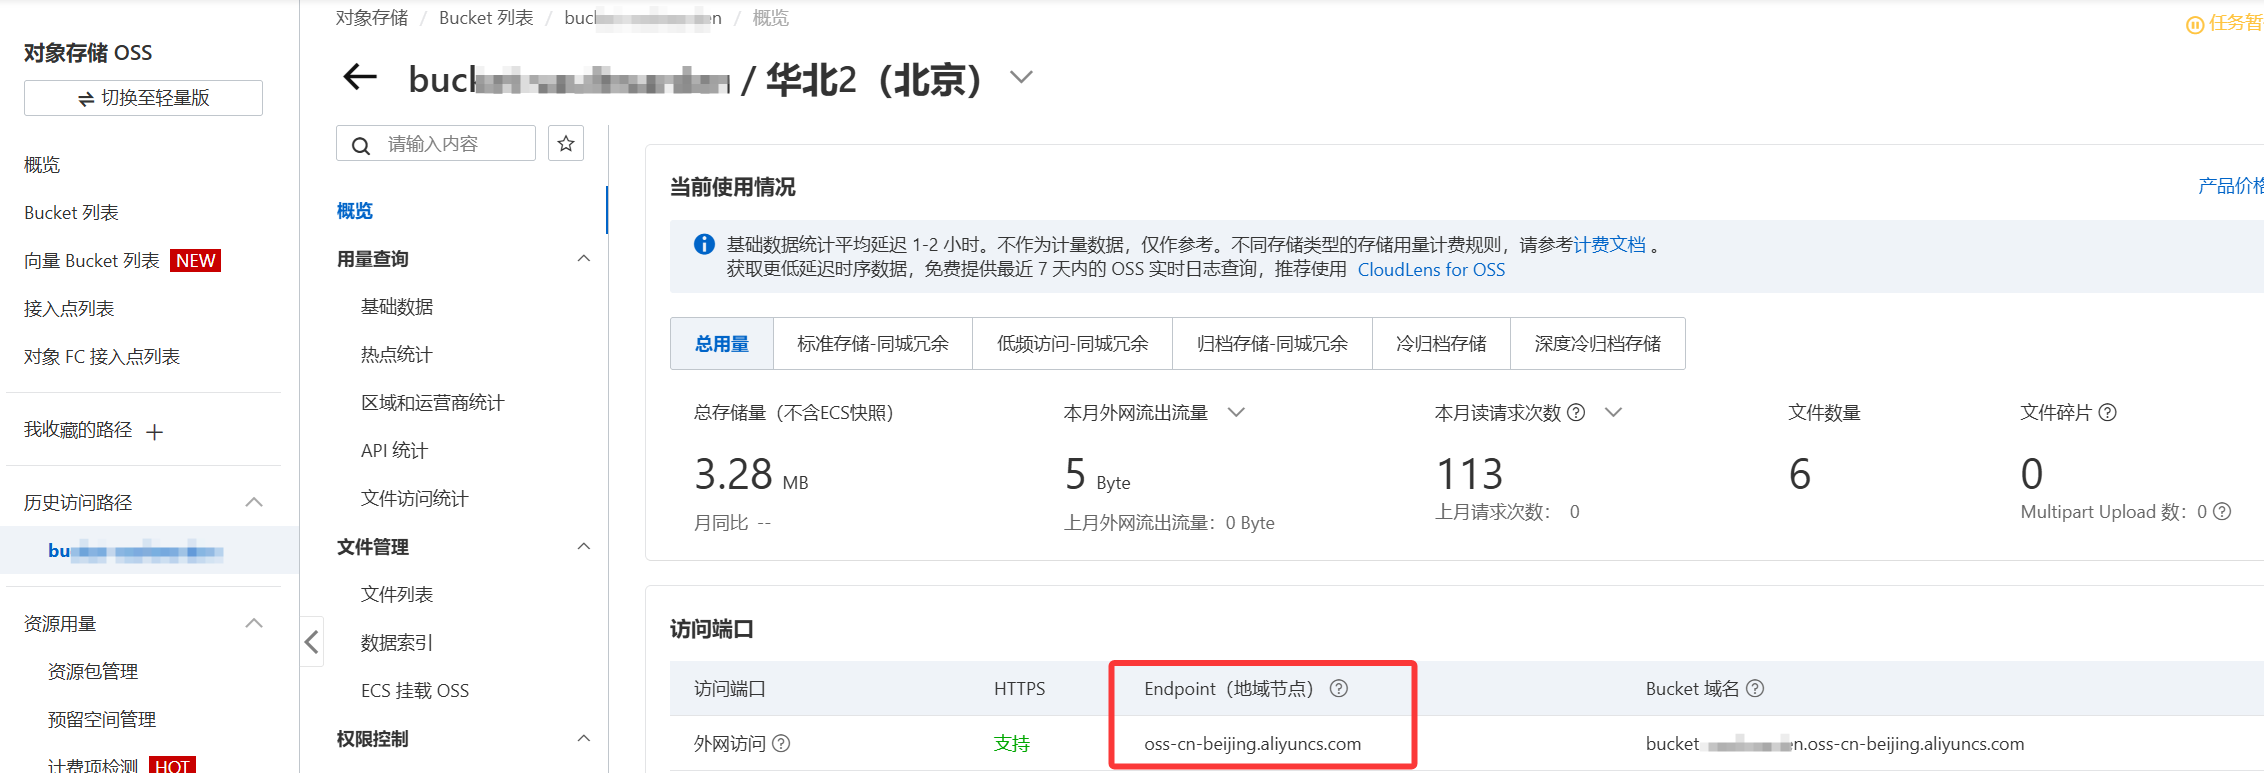Image resolution: width=2264 pixels, height=773 pixels.
Task: Open the 本月外网流出流量 dropdown arrow
Action: pyautogui.click(x=1236, y=412)
